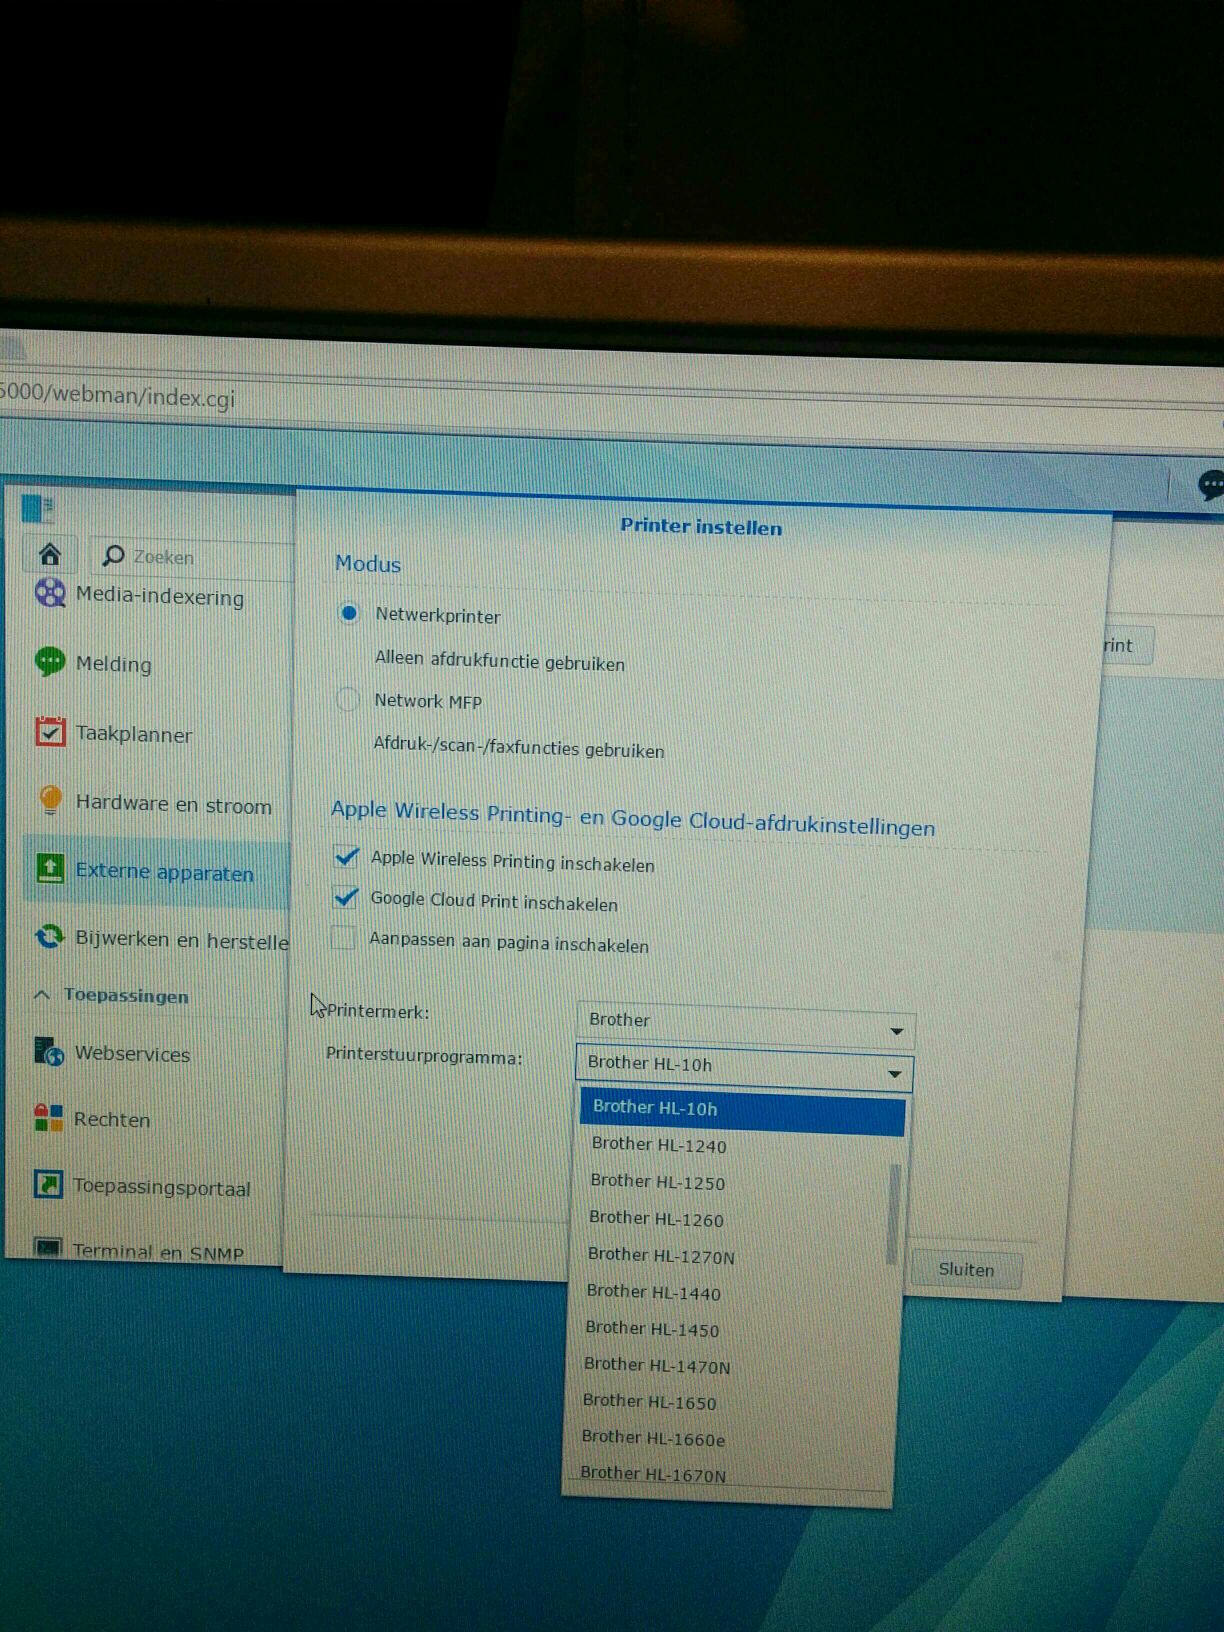Open the Printermerk dropdown showing Brother
Viewport: 1224px width, 1632px height.
click(745, 1023)
